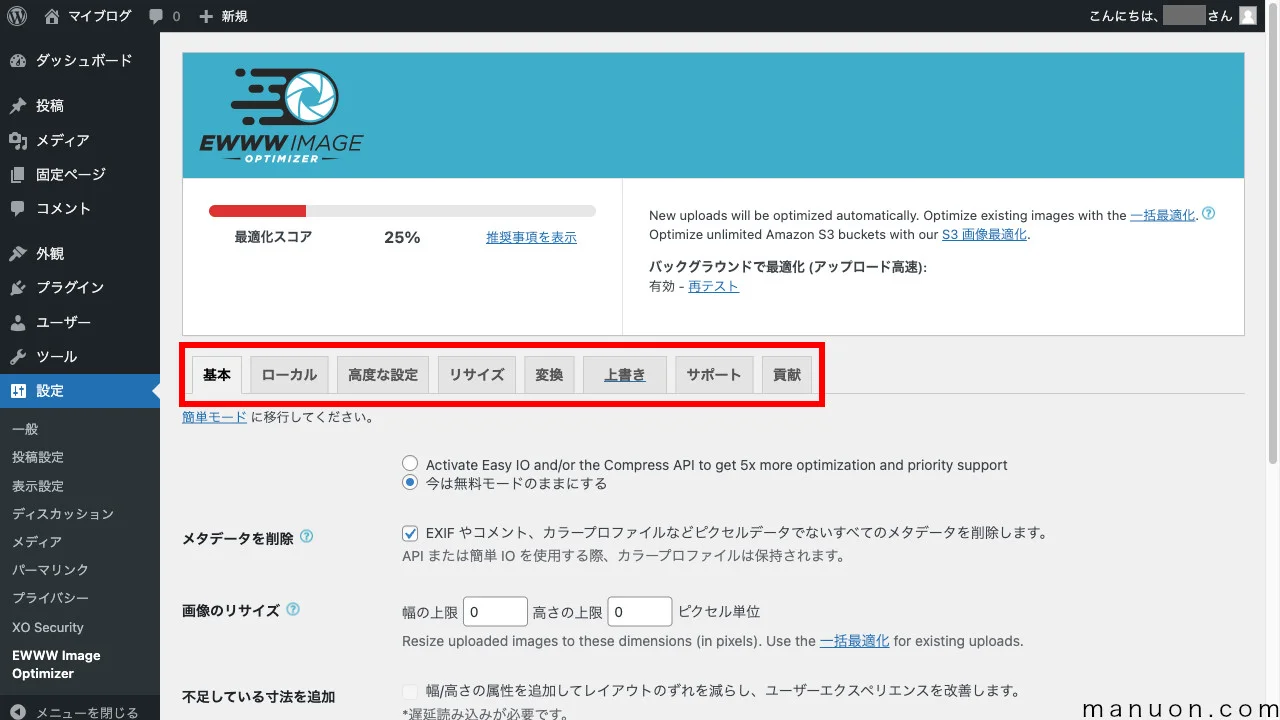Open メディア in main sidebar menu

80,140
